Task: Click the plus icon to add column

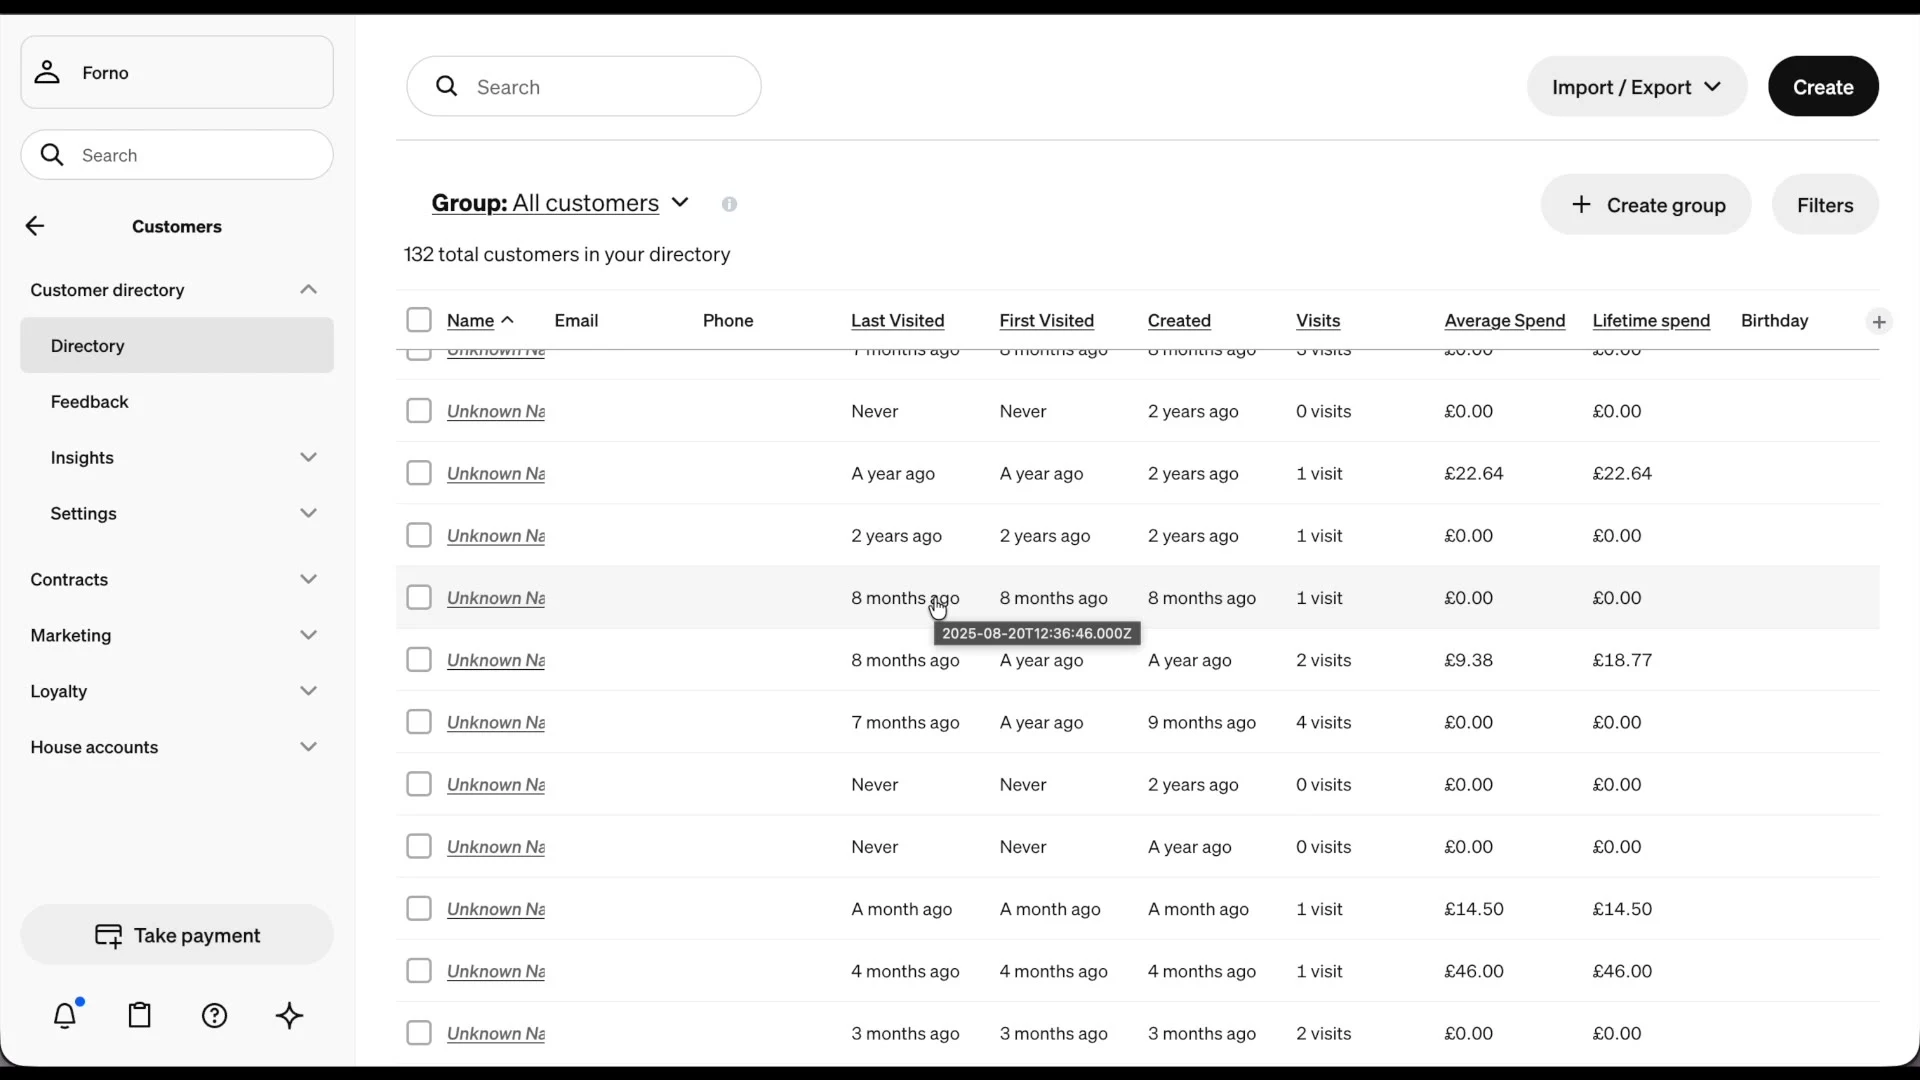Action: tap(1879, 322)
